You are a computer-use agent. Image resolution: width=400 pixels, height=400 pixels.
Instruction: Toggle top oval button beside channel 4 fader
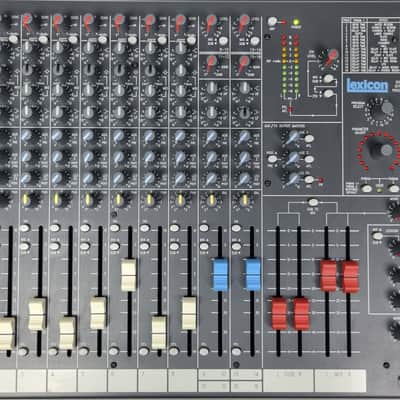click(x=55, y=228)
